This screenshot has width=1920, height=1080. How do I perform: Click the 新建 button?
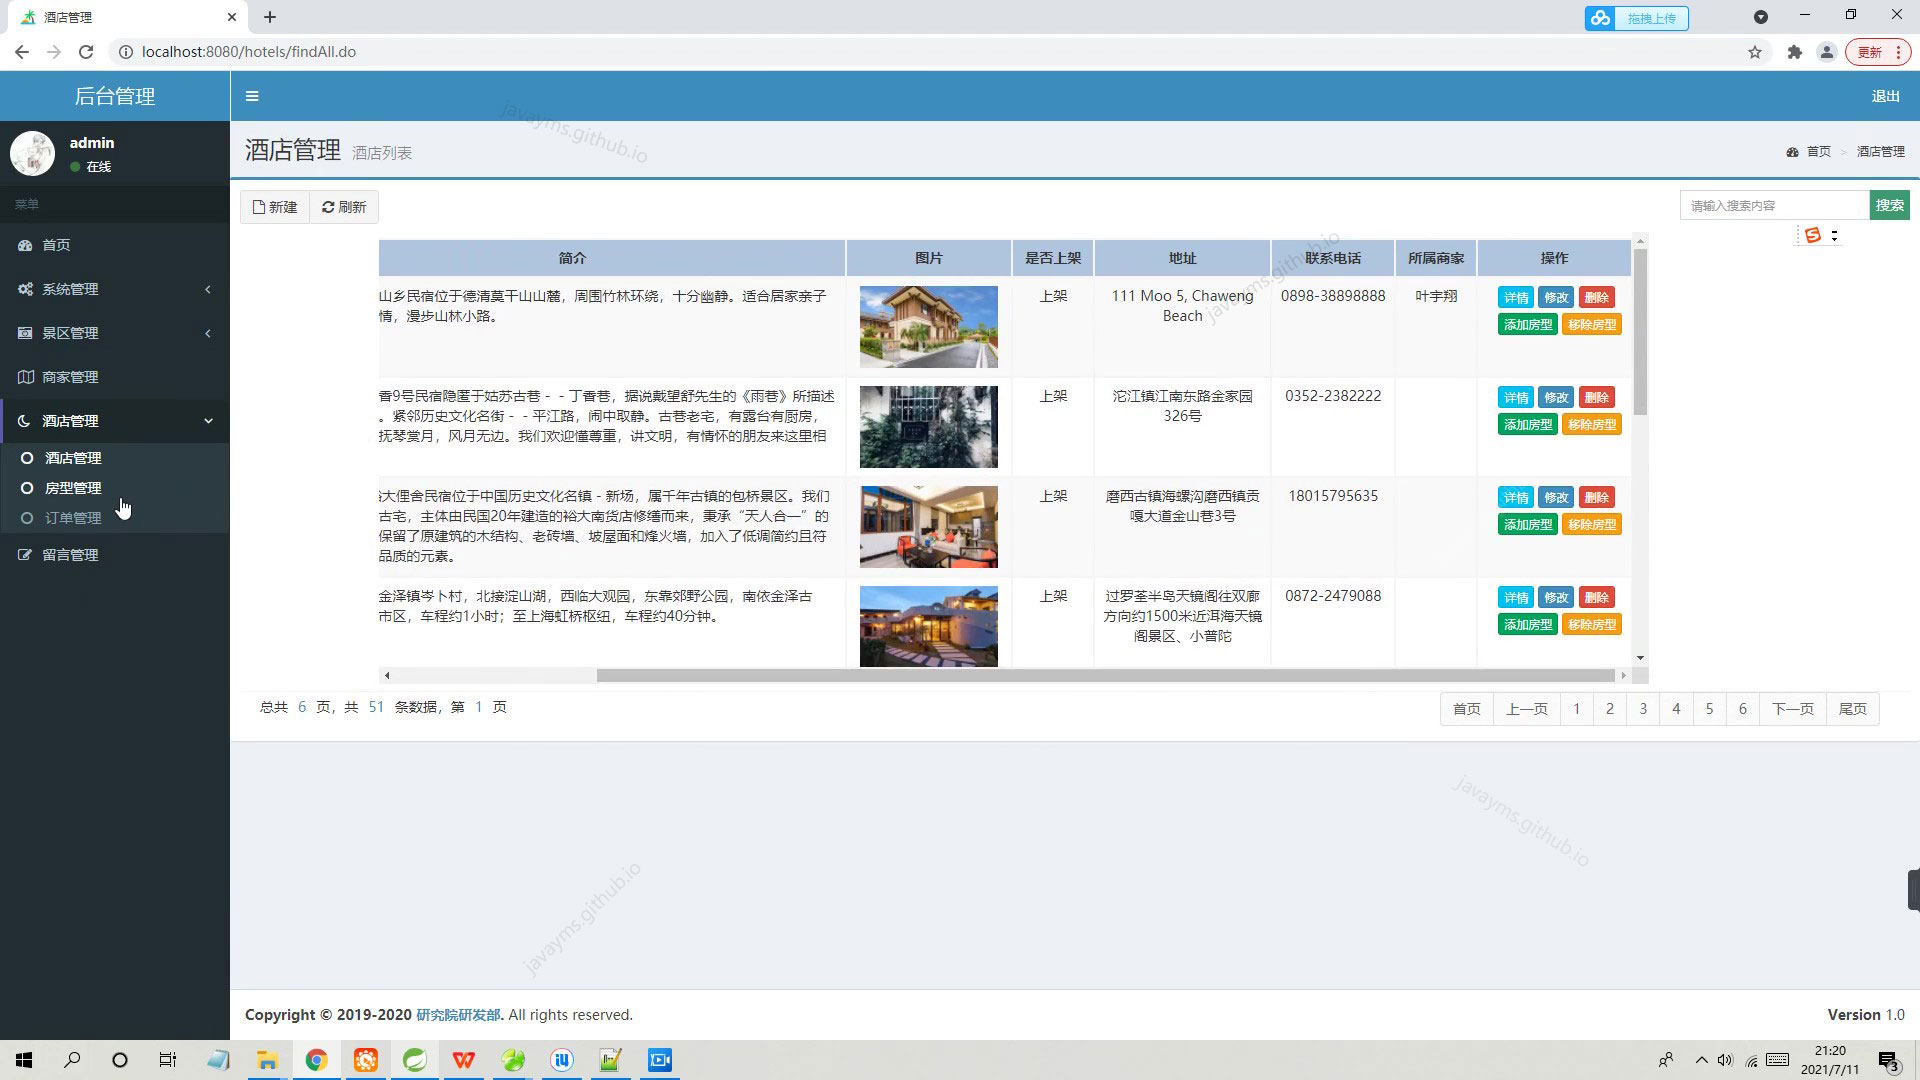click(274, 206)
